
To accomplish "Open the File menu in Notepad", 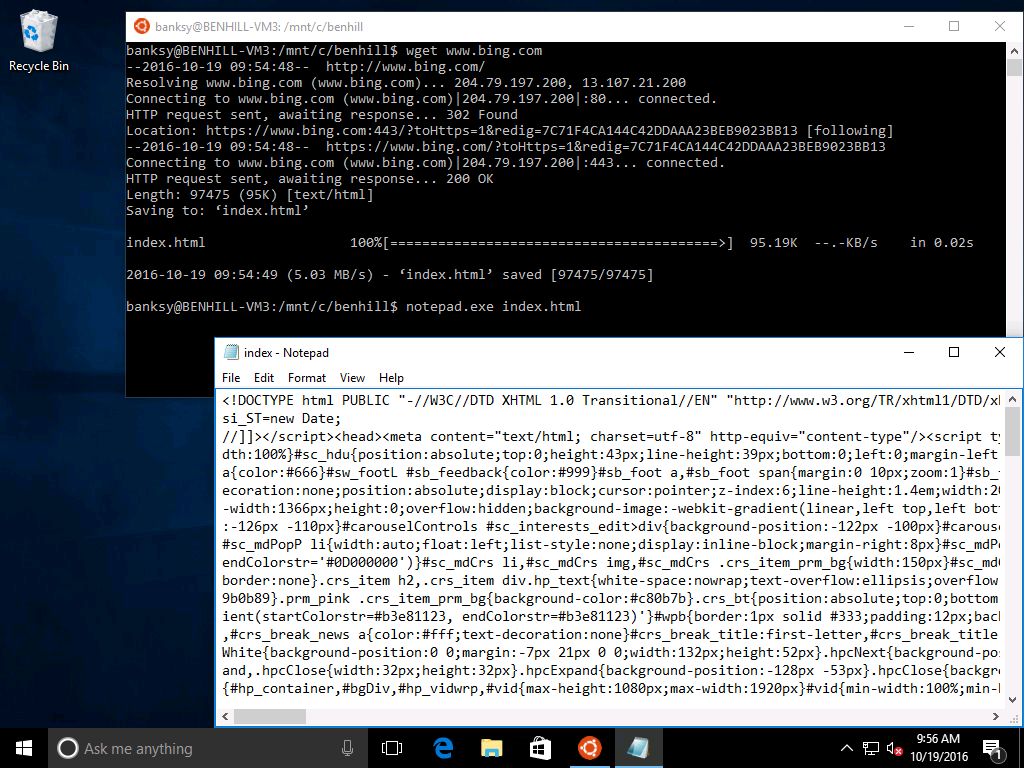I will (x=231, y=378).
